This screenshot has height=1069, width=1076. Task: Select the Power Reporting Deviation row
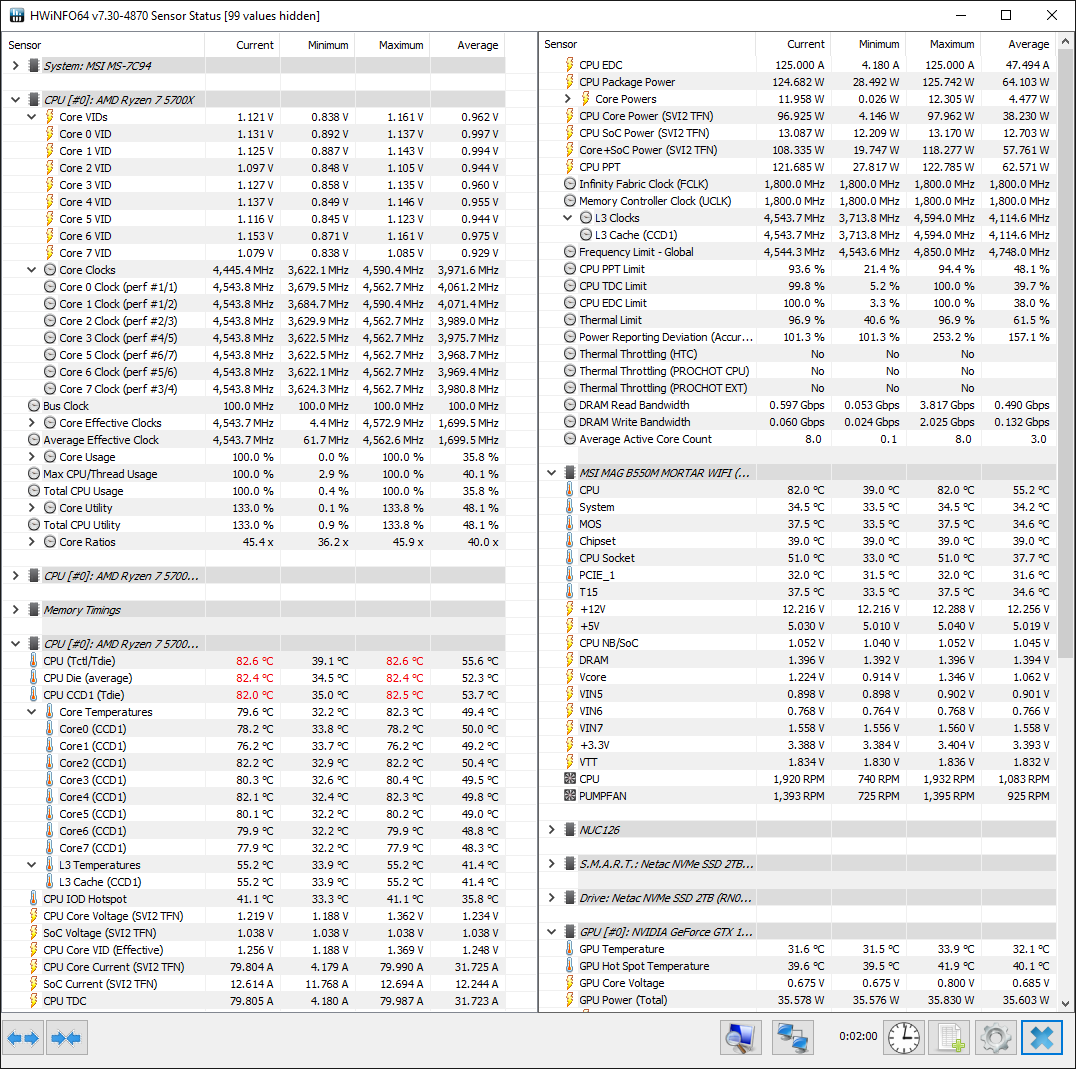tap(798, 337)
